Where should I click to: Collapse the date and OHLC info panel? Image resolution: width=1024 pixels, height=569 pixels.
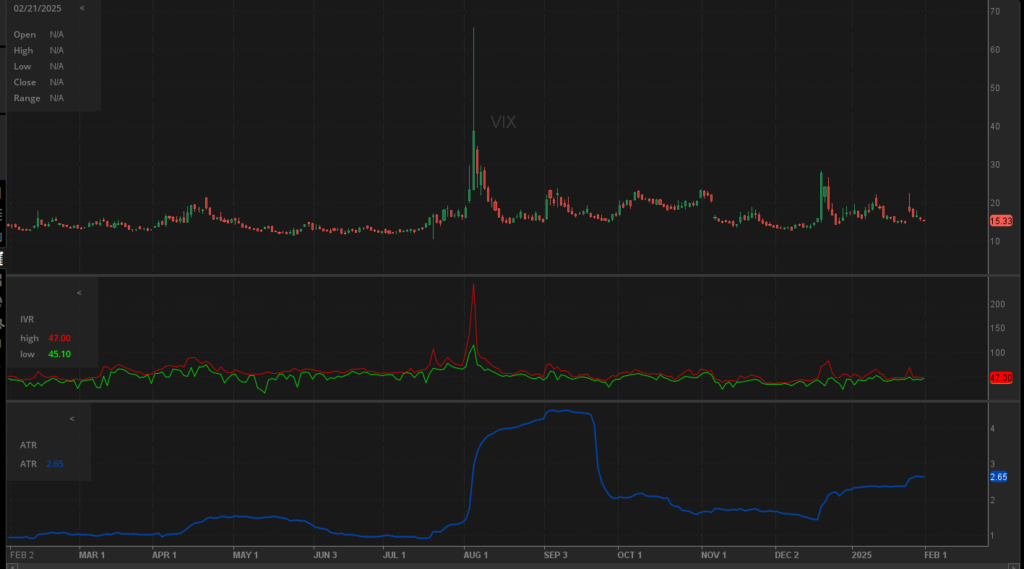click(x=82, y=8)
